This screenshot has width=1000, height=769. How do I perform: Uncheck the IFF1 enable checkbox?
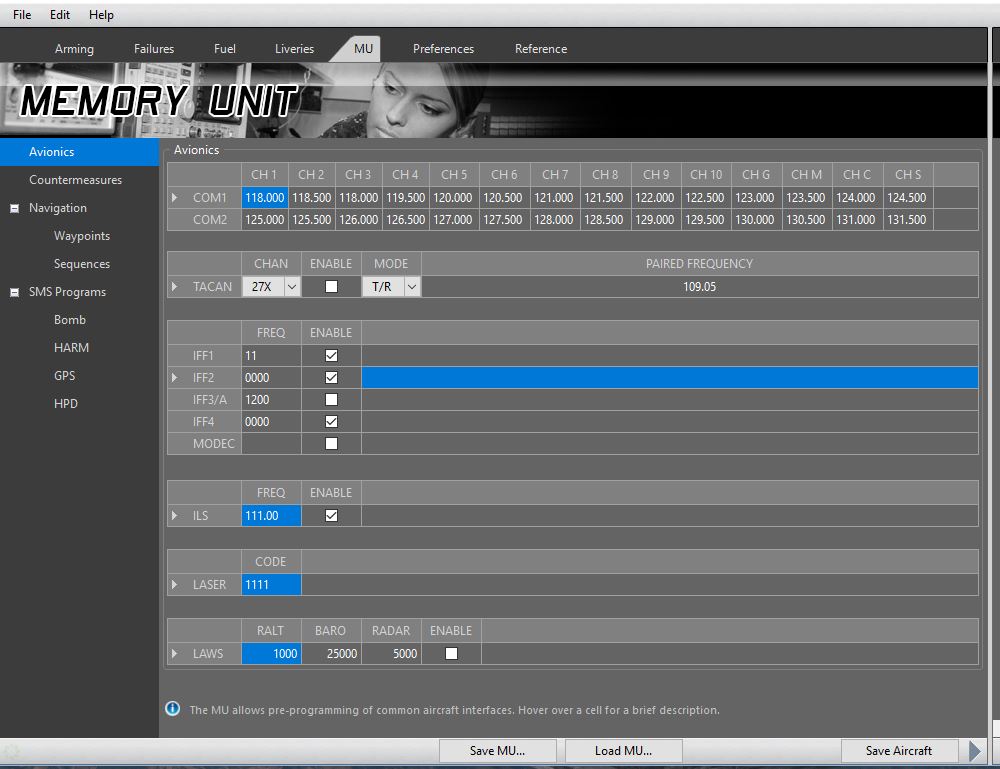pos(331,356)
